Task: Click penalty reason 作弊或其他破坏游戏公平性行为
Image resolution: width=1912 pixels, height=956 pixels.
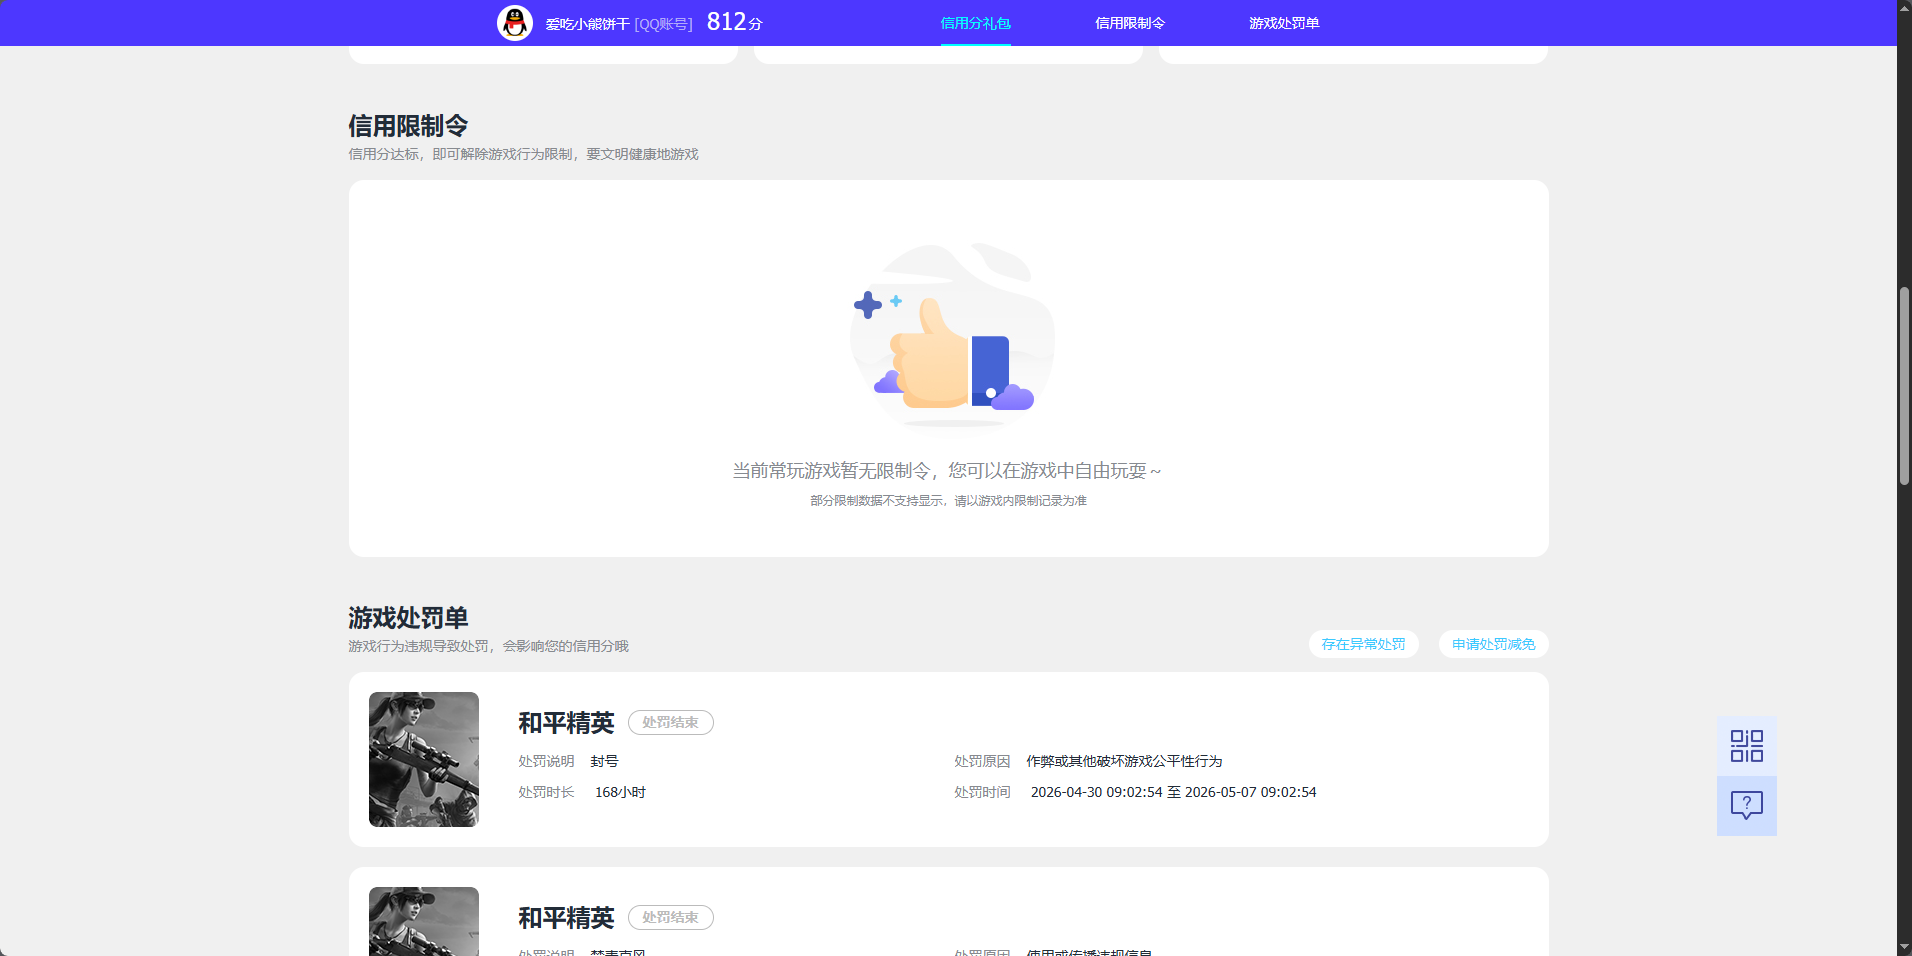Action: pos(1124,761)
